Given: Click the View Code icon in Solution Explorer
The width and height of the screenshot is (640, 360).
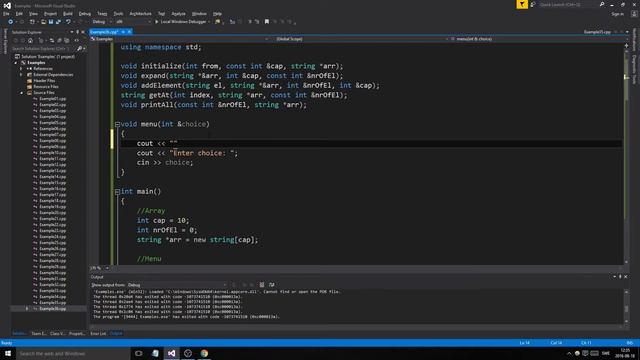Looking at the screenshot, I should click(77, 40).
